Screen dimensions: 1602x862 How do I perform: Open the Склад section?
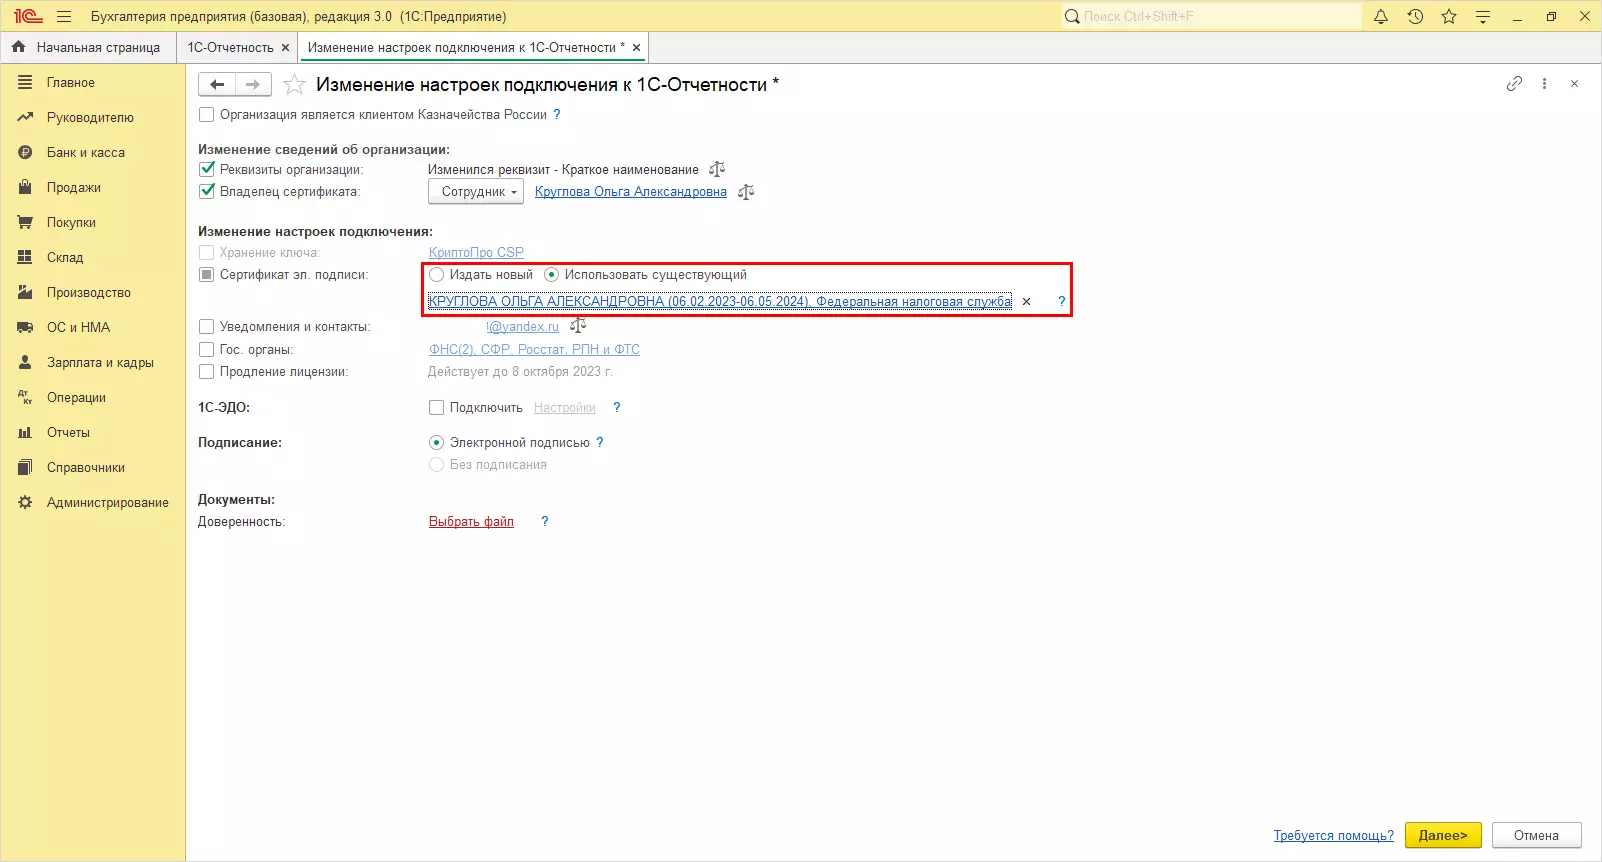point(93,258)
